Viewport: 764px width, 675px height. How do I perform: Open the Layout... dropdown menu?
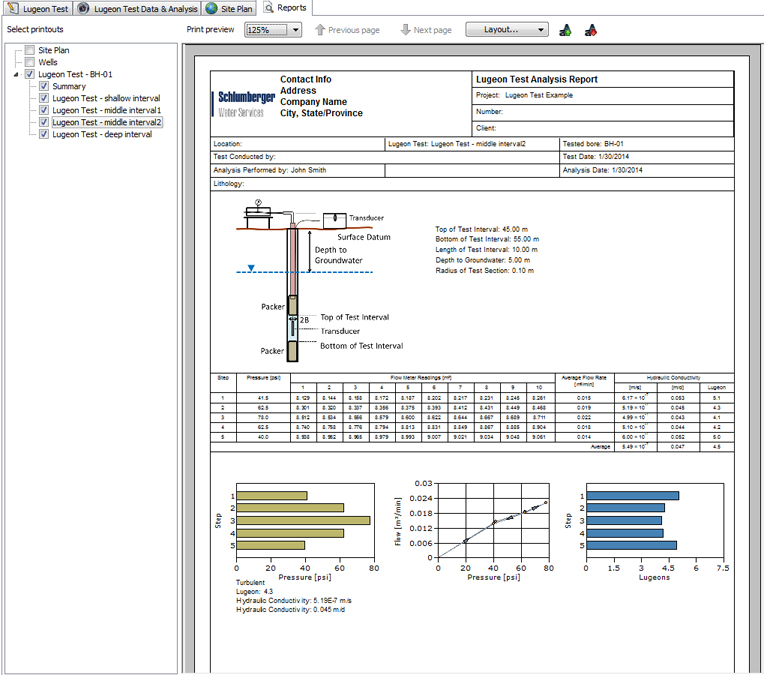click(507, 30)
